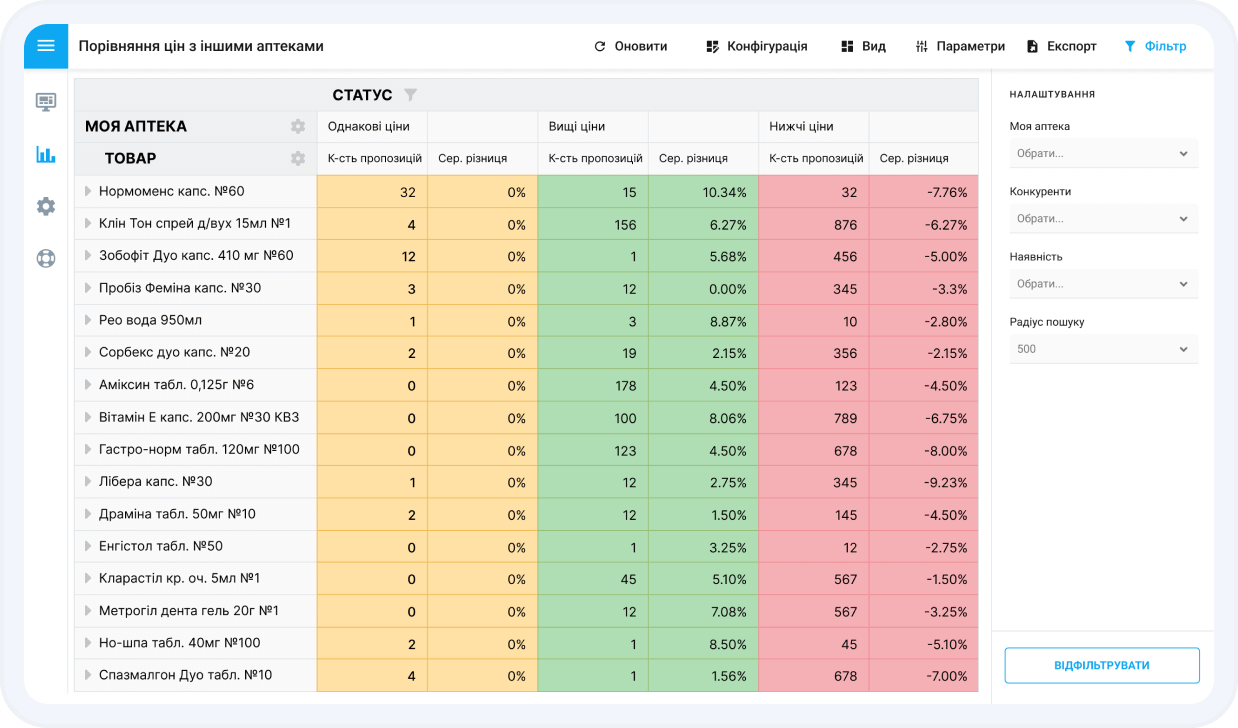This screenshot has width=1238, height=728.
Task: Open the hamburger menu
Action: (x=46, y=46)
